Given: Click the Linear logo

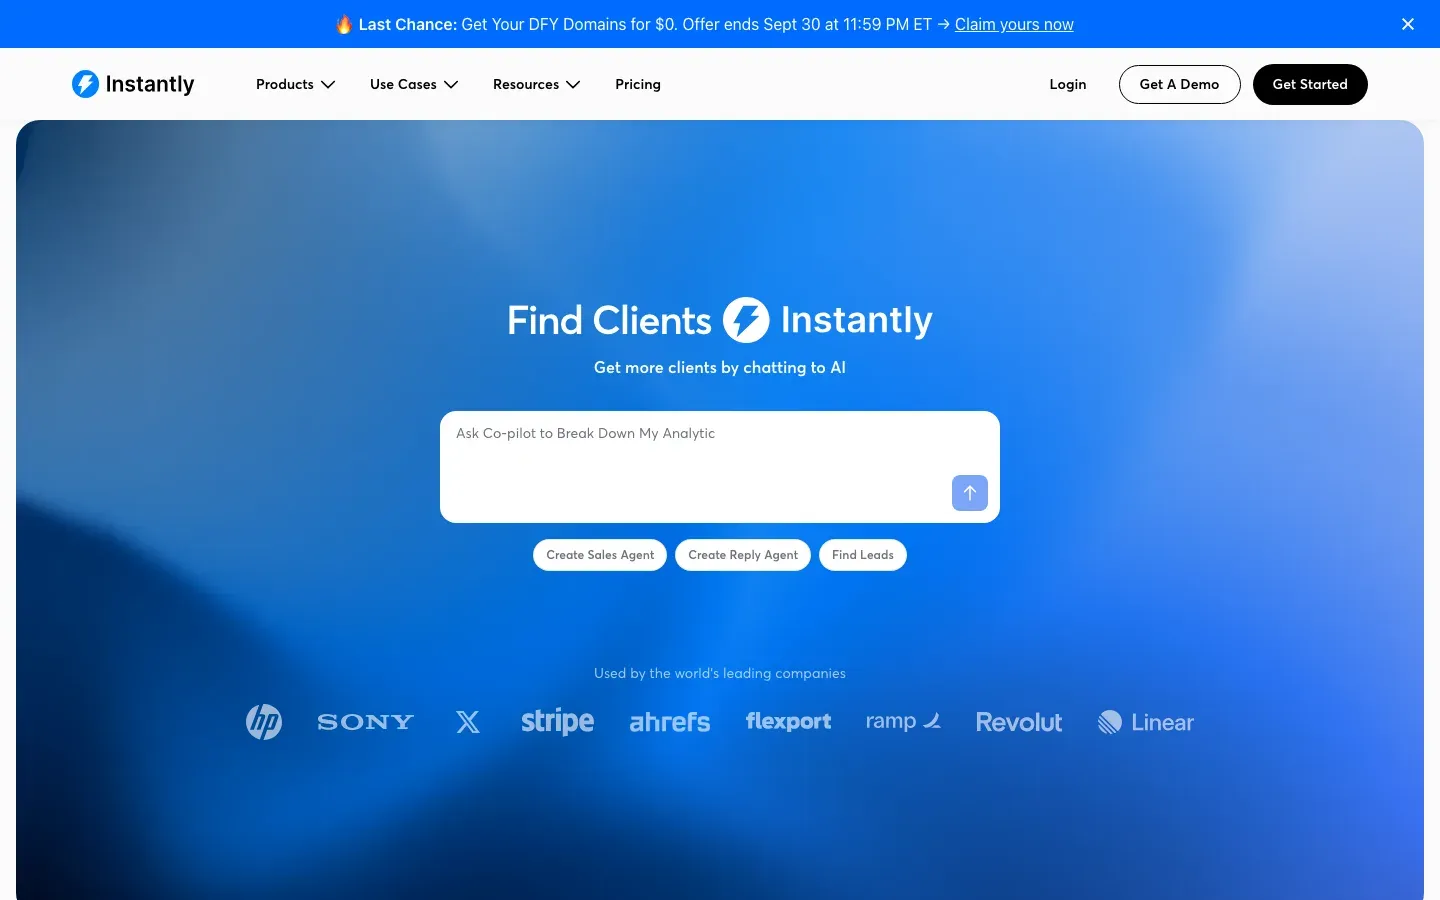Looking at the screenshot, I should [1146, 722].
